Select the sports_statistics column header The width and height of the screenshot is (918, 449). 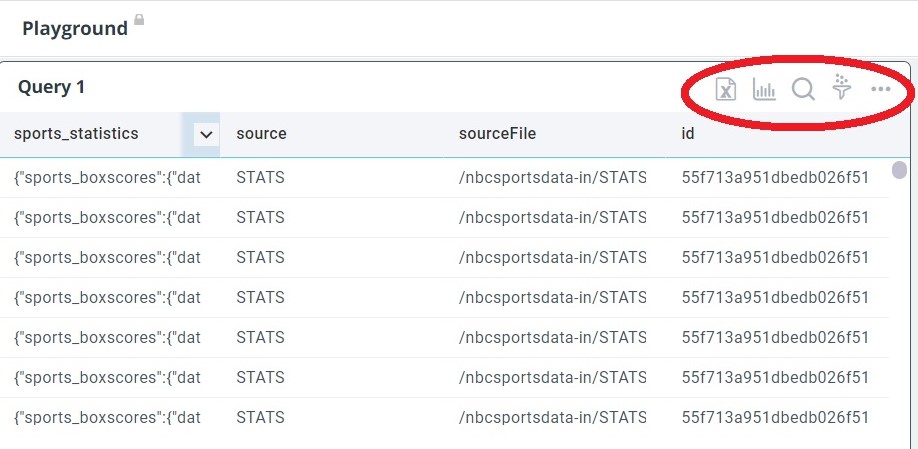[77, 134]
